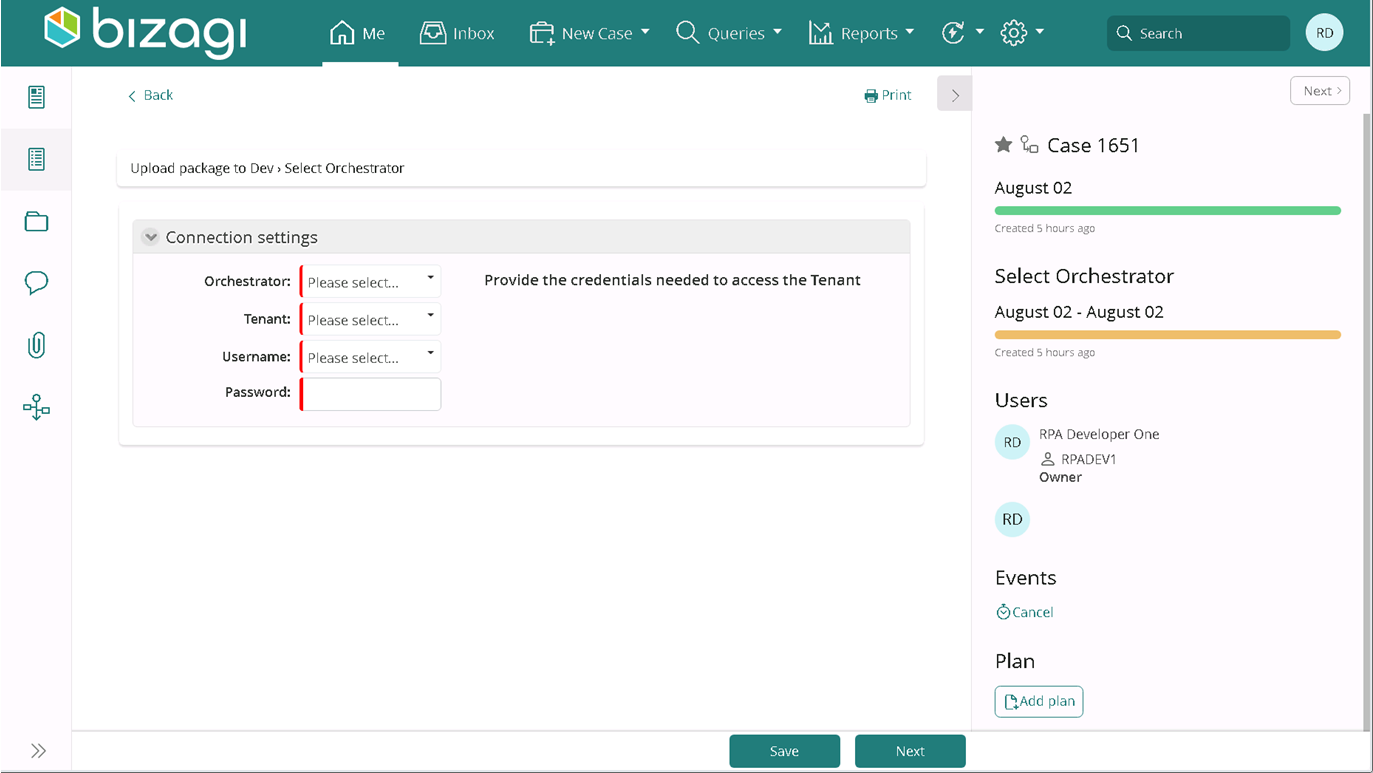Open comments speech bubble in sidebar
Viewport: 1373px width, 773px height.
[x=37, y=283]
